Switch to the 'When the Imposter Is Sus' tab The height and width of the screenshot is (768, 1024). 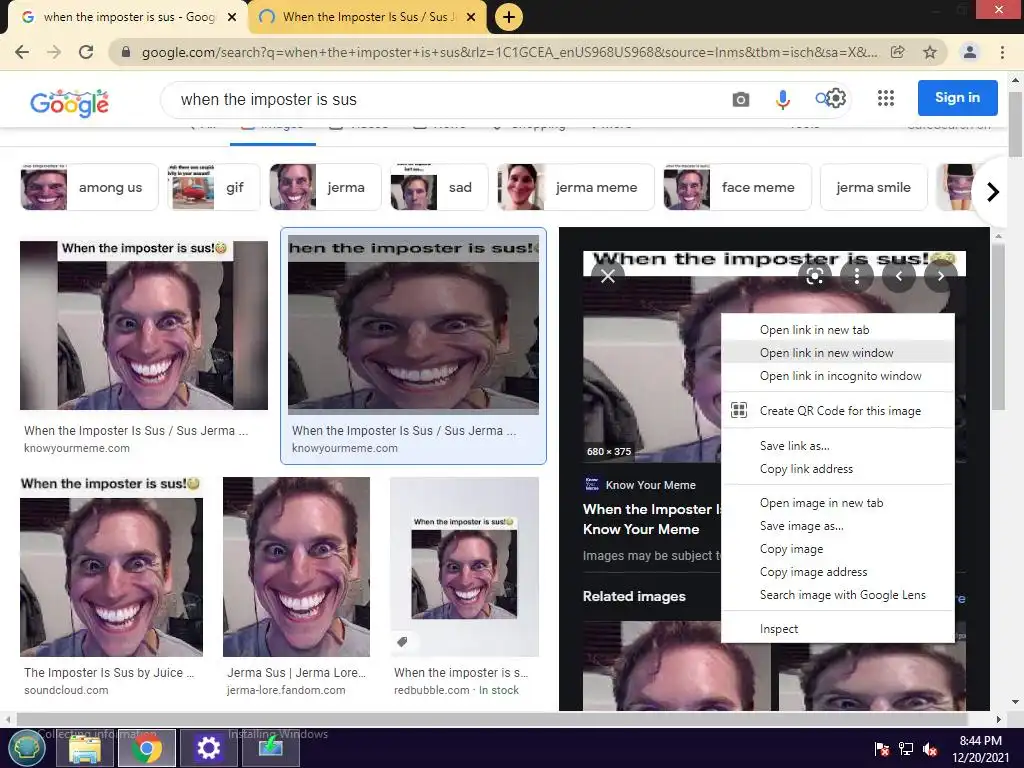click(x=367, y=17)
